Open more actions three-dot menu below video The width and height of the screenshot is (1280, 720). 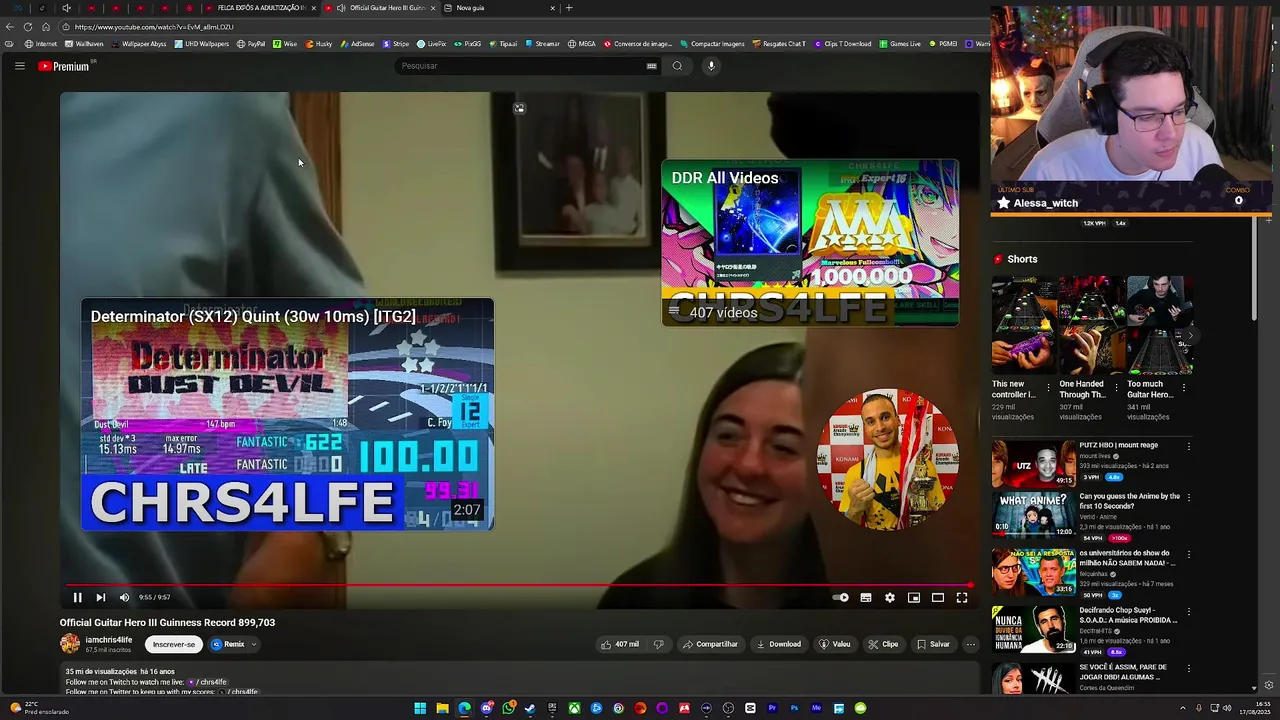[x=970, y=645]
